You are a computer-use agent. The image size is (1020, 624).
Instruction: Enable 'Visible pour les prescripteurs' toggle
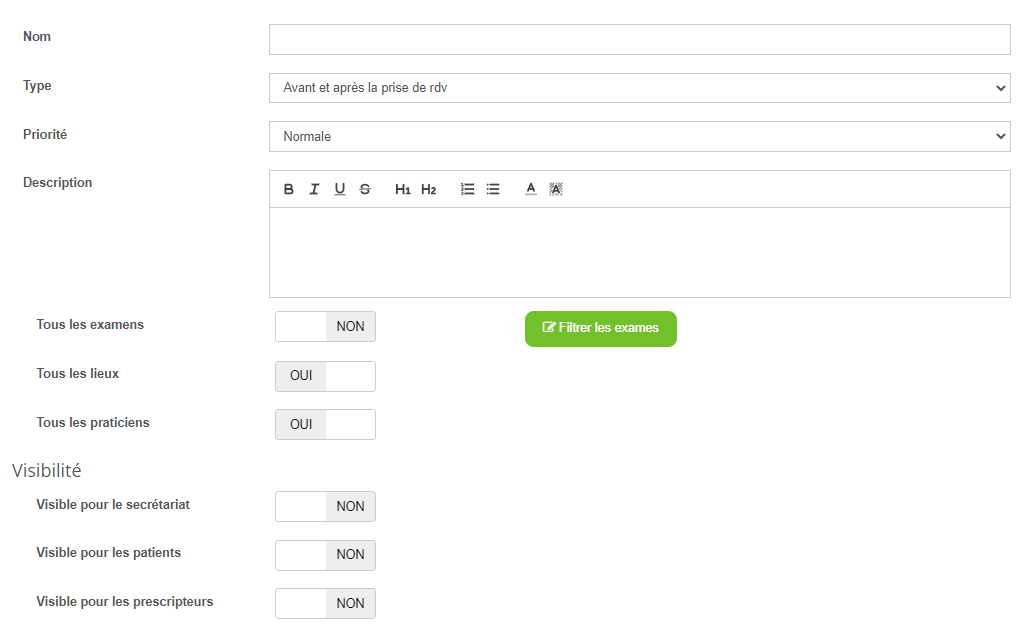pos(325,603)
